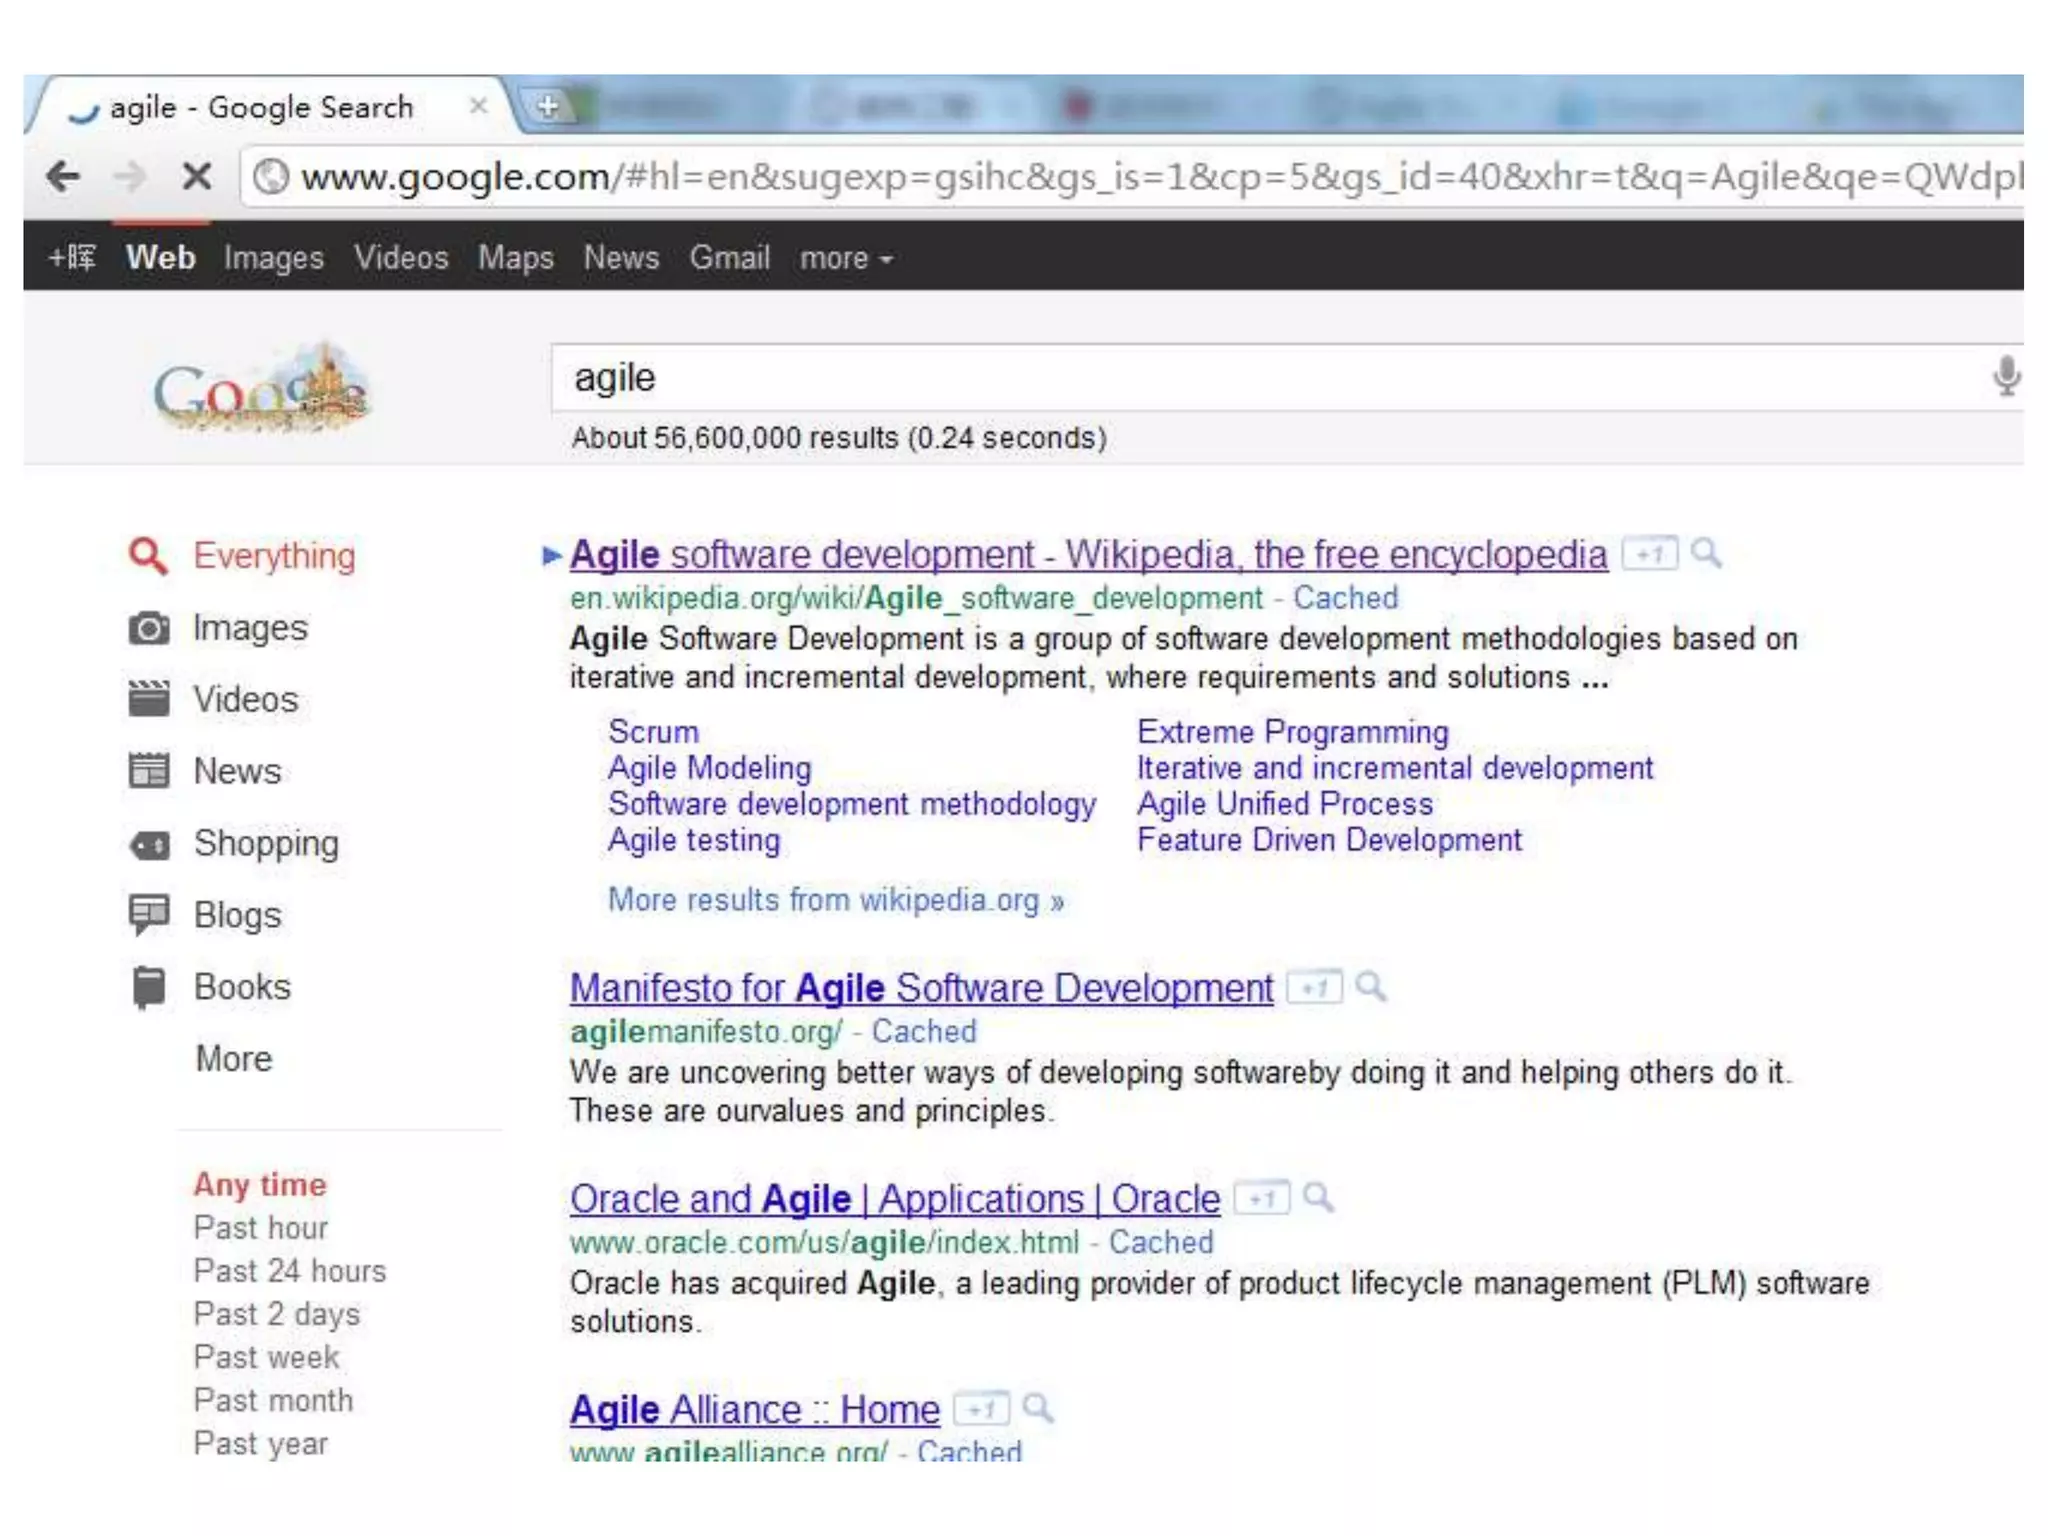
Task: Select Blogs filter in left sidebar
Action: [x=237, y=915]
